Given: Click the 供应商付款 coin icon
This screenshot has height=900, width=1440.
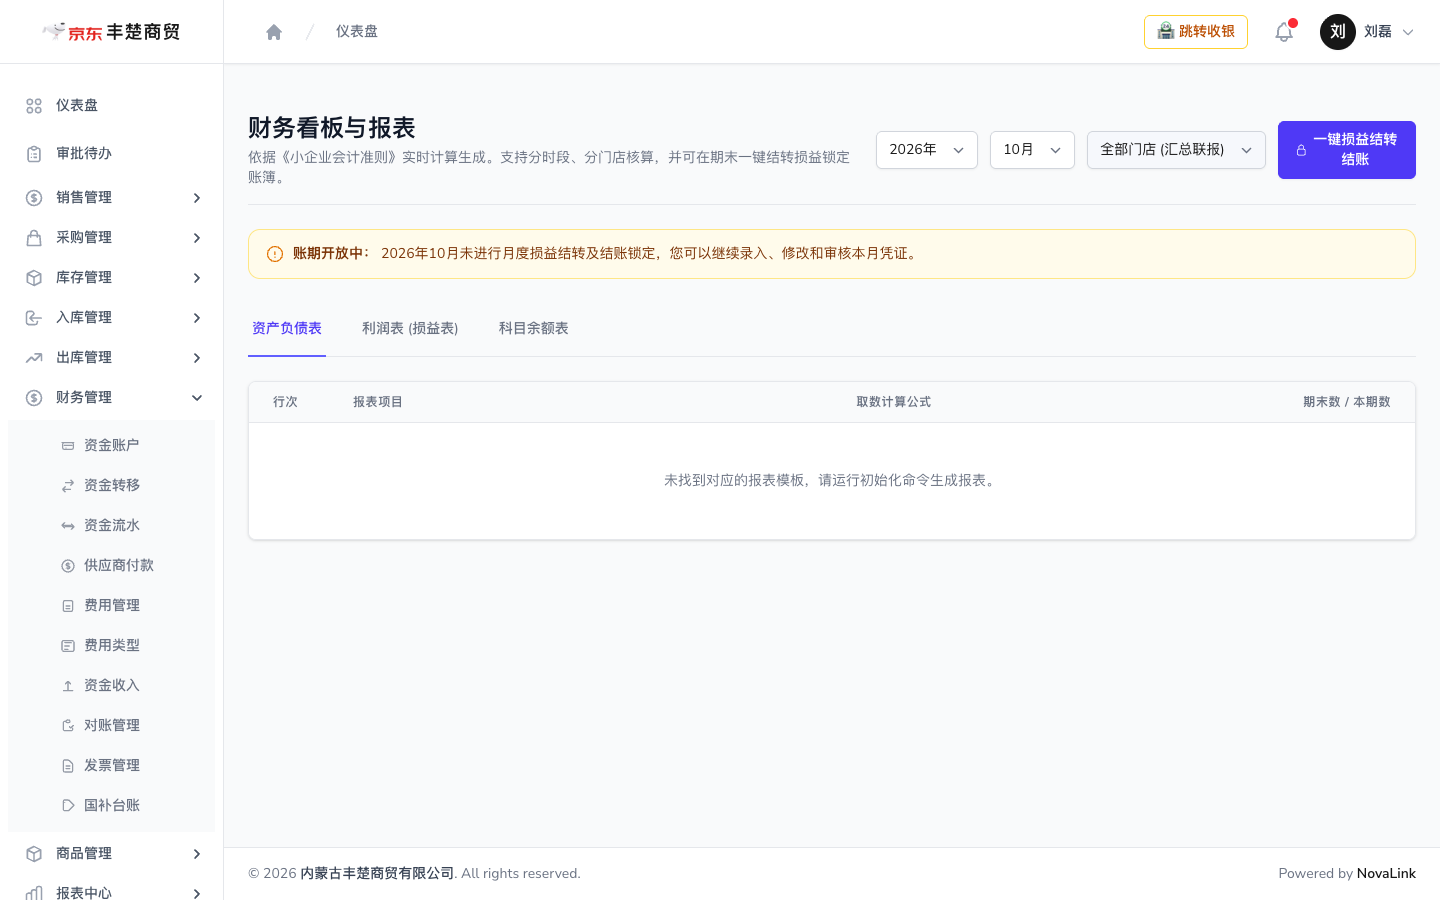Looking at the screenshot, I should (68, 566).
